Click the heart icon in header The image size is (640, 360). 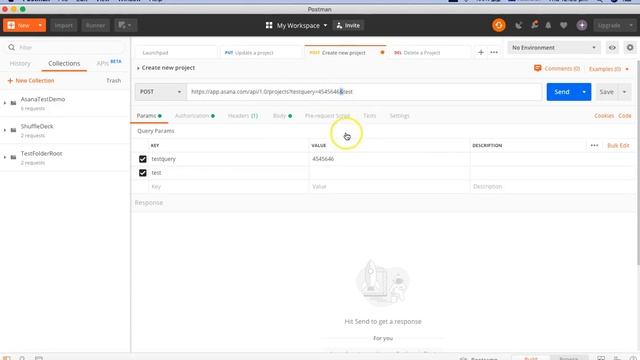(x=563, y=25)
